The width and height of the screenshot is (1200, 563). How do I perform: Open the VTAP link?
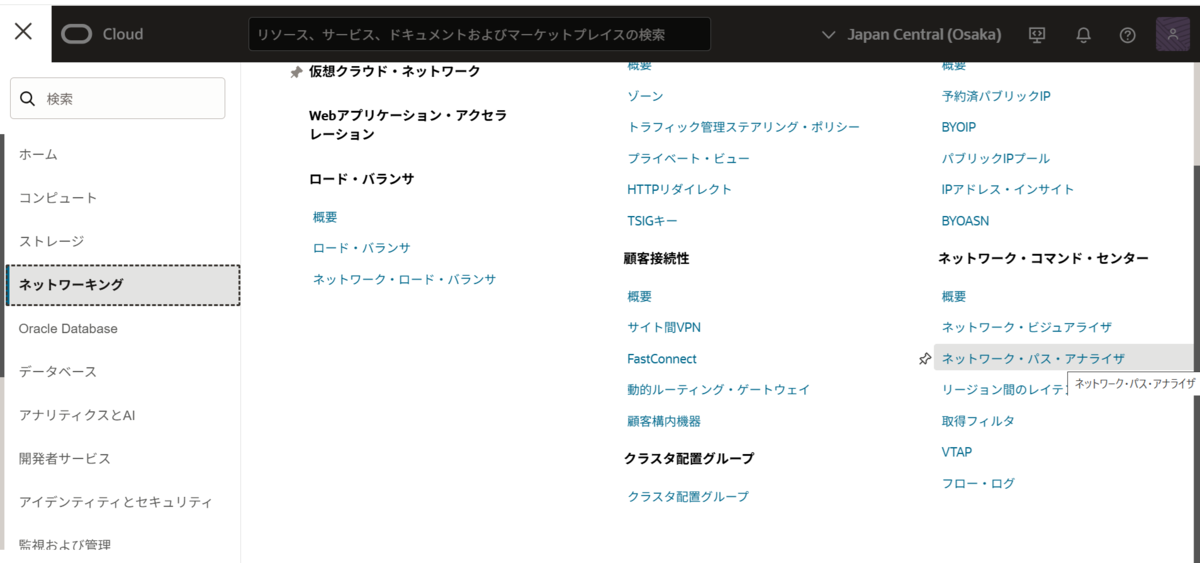pyautogui.click(x=956, y=452)
